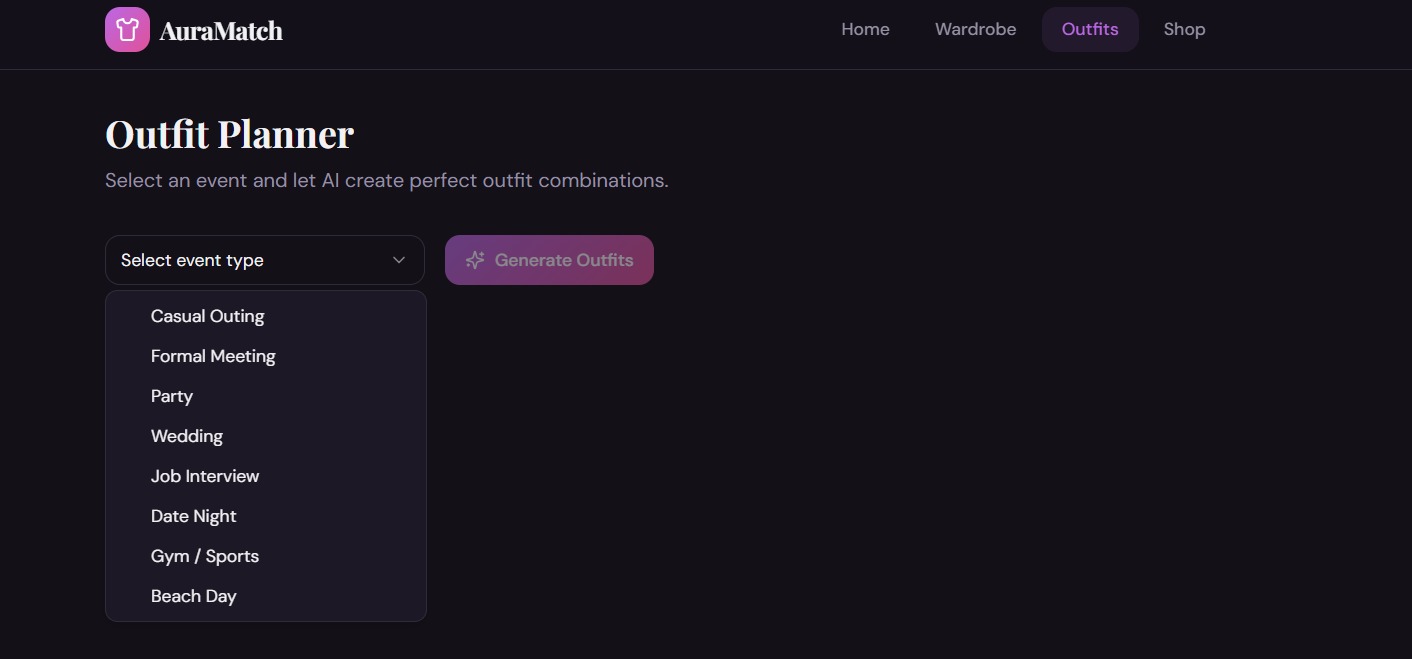Choose Beach Day from the list
Image resolution: width=1412 pixels, height=659 pixels.
click(266, 596)
